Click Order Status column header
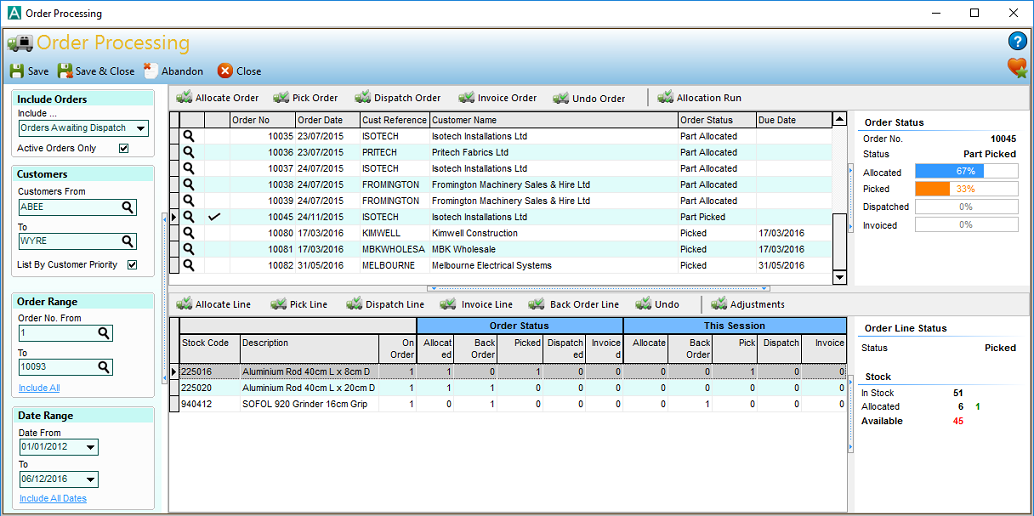1034x516 pixels. point(717,120)
